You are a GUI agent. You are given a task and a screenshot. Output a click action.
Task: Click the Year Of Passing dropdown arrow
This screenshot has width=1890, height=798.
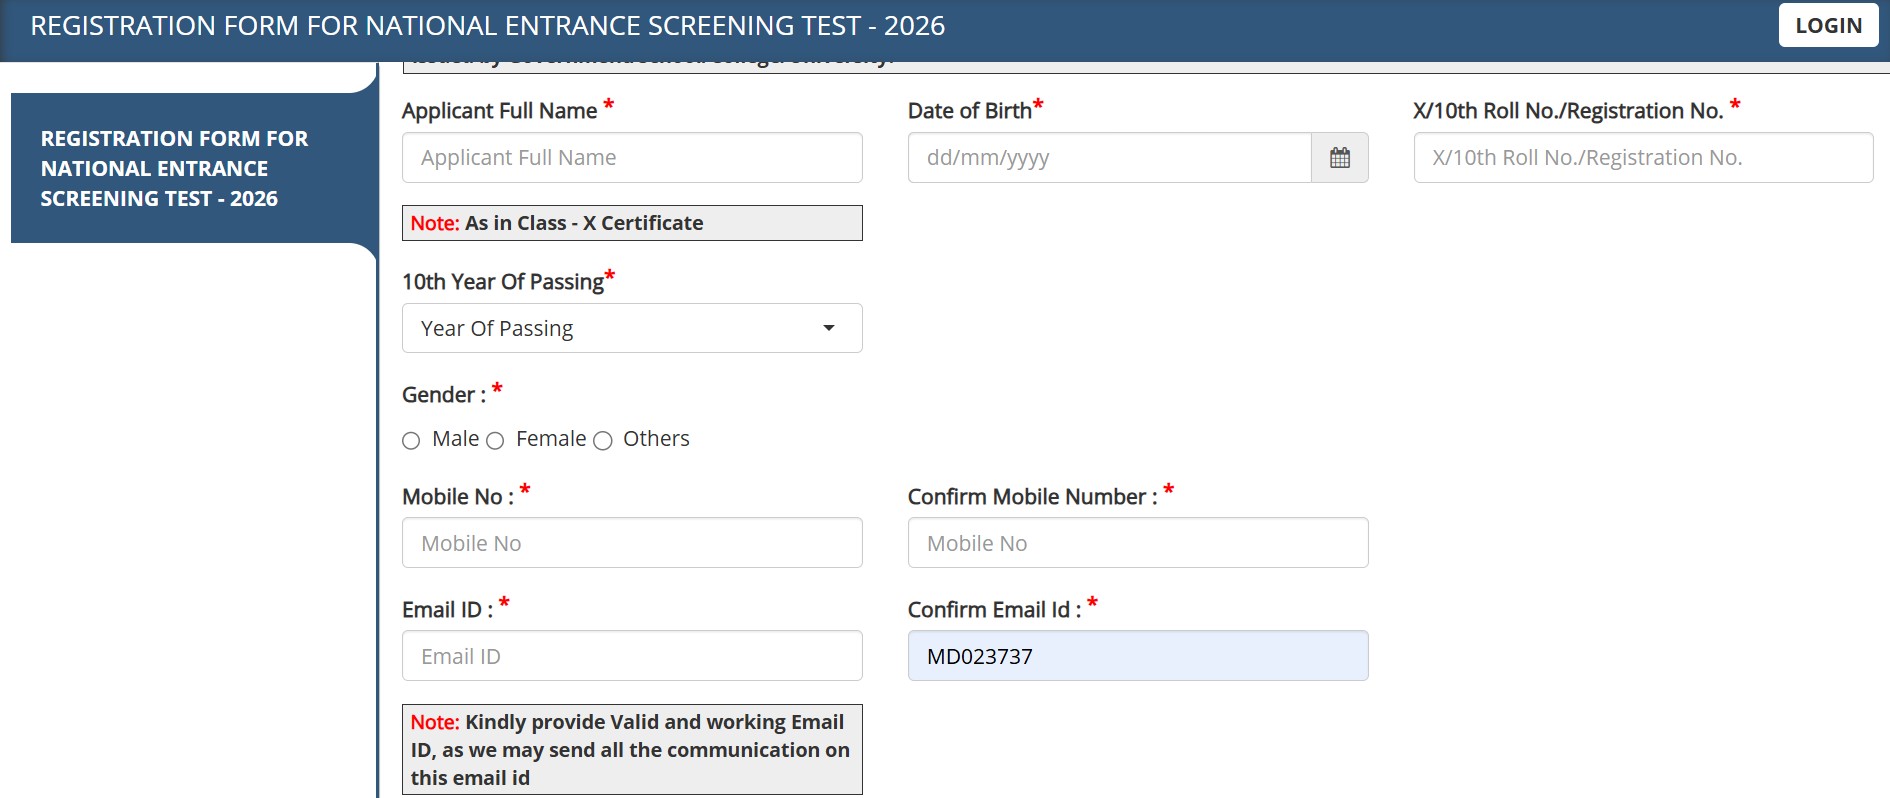(828, 329)
